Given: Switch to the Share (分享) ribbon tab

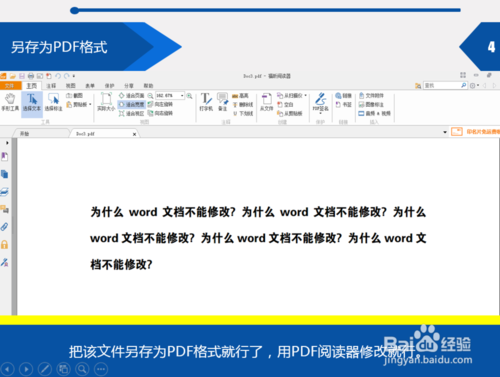Looking at the screenshot, I should click(x=129, y=86).
